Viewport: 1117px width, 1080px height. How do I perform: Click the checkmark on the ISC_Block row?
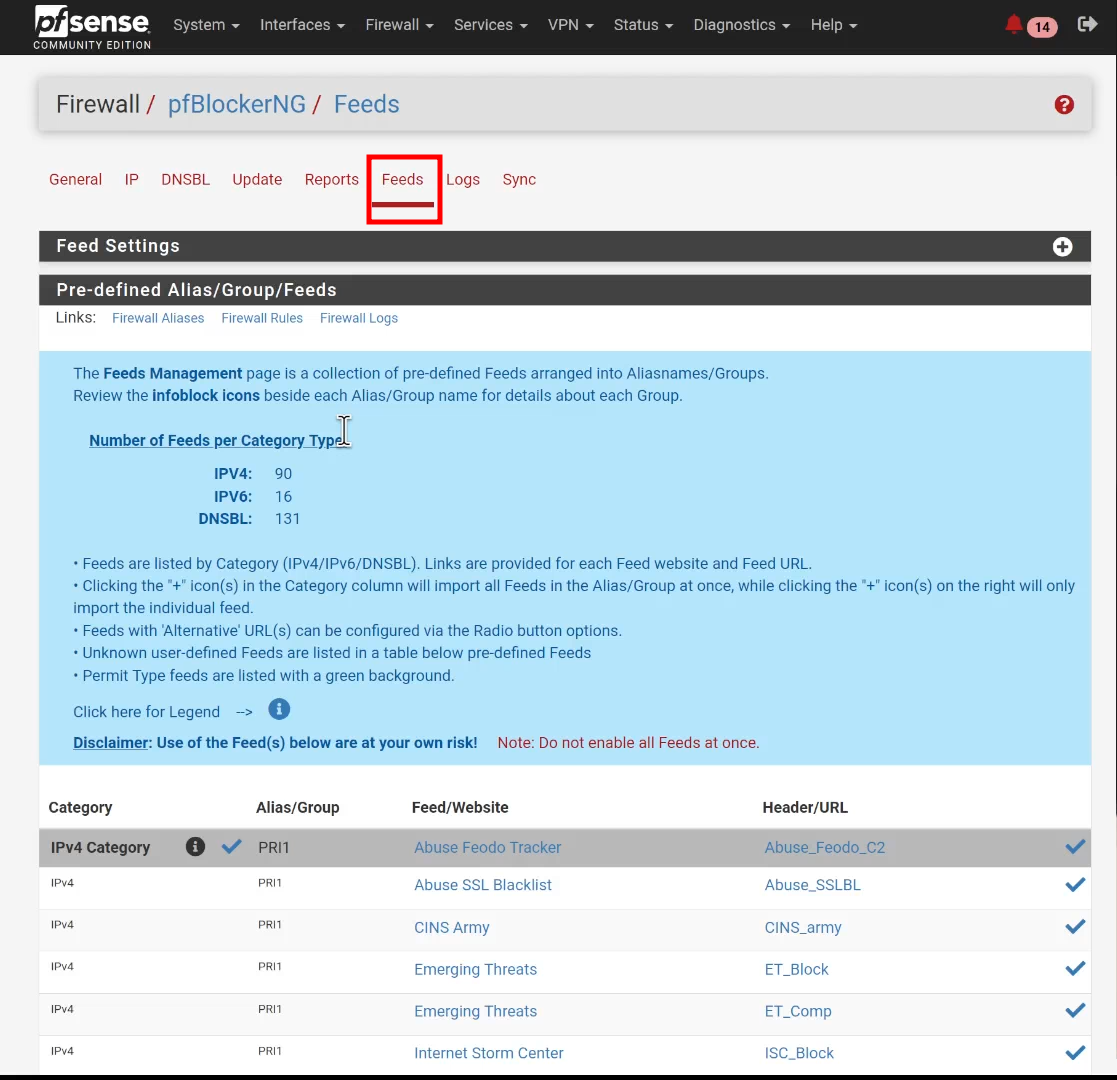pyautogui.click(x=1075, y=1053)
